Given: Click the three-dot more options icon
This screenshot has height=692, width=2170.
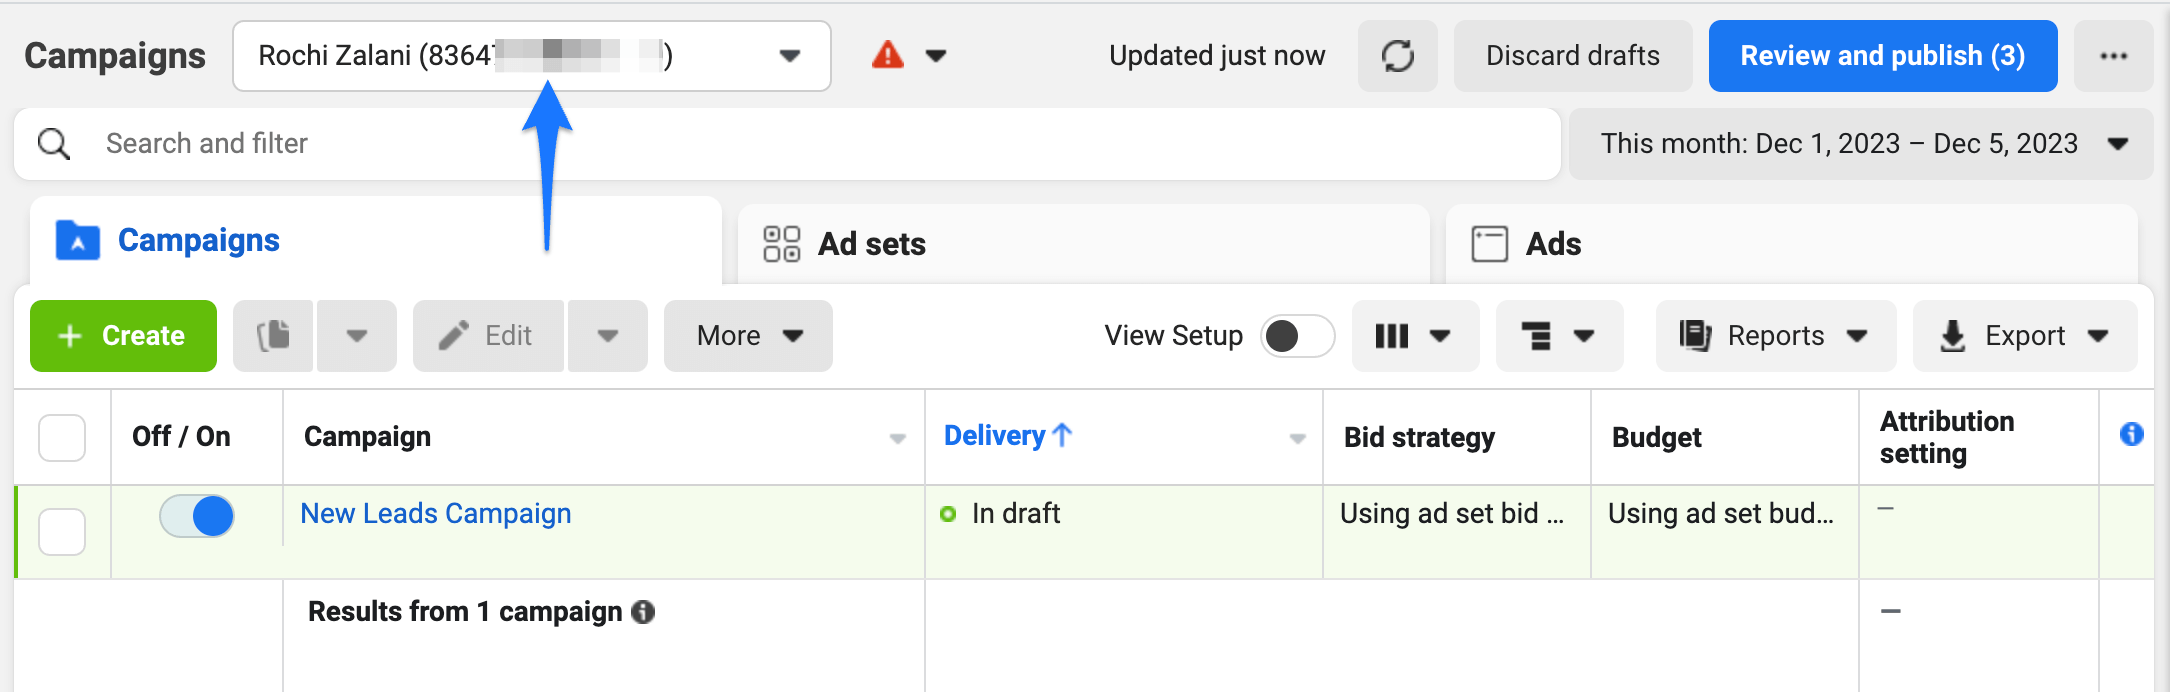Looking at the screenshot, I should 2113,56.
